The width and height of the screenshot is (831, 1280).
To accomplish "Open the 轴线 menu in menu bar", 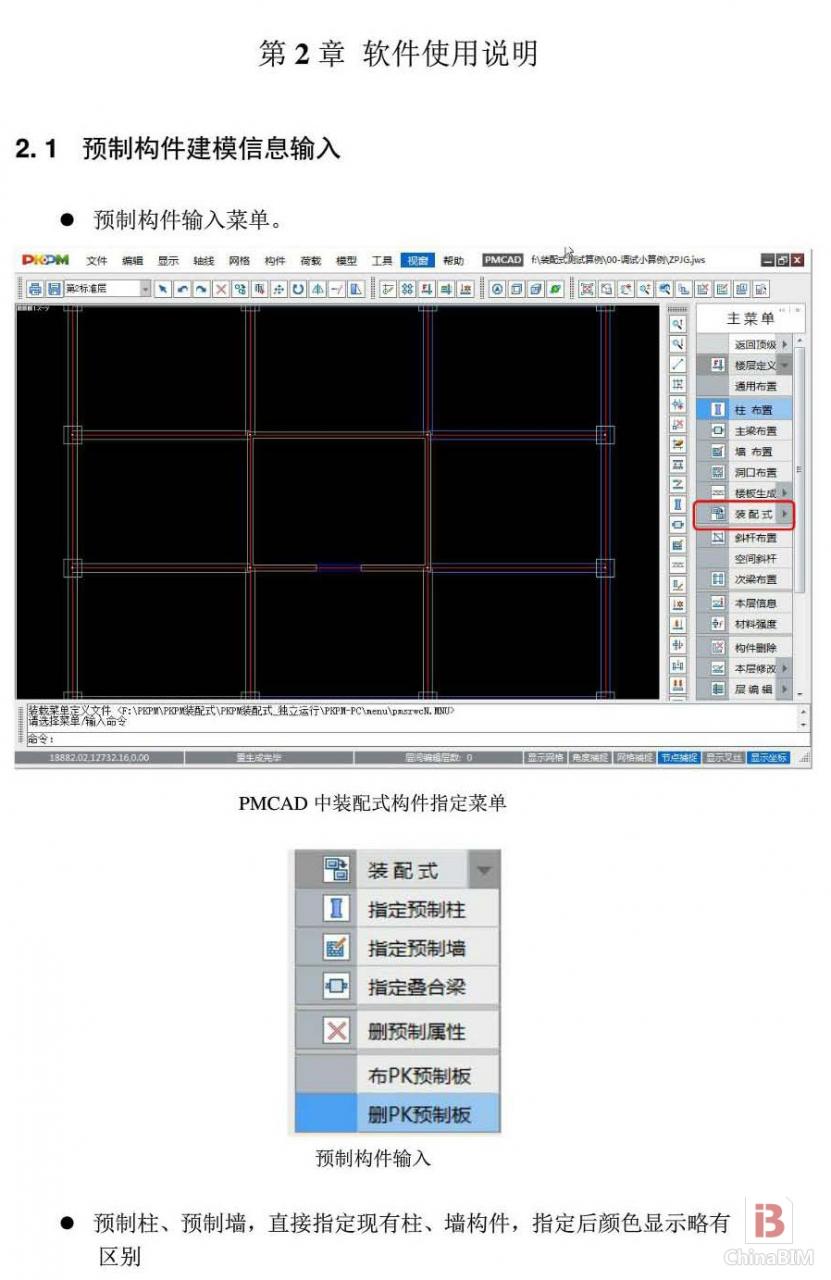I will (203, 261).
